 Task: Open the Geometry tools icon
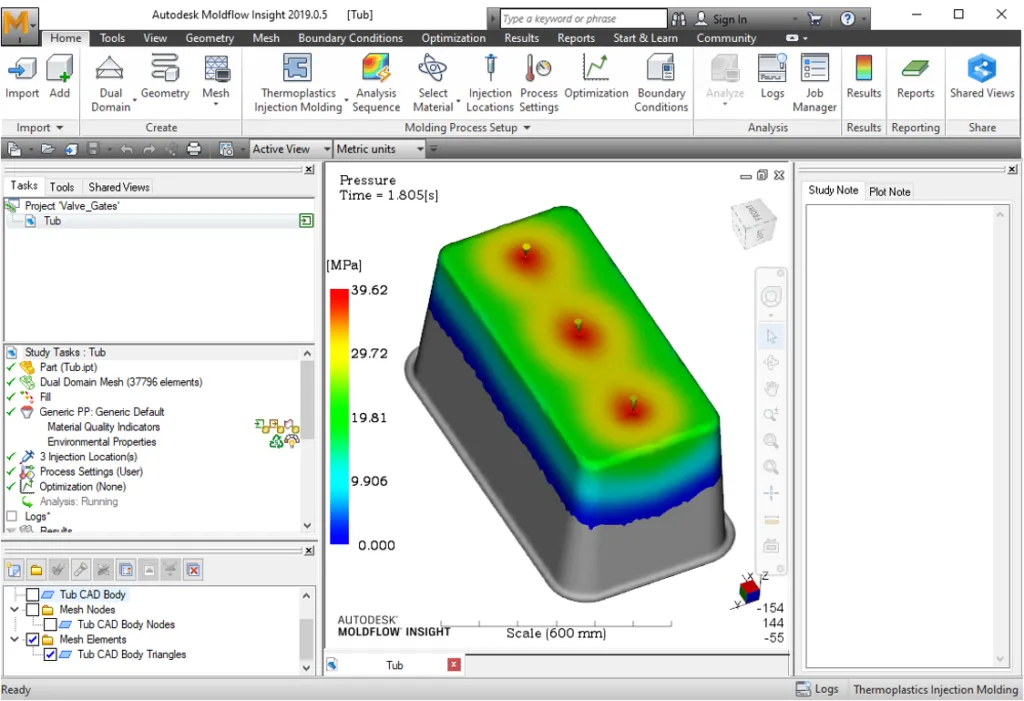tap(165, 76)
